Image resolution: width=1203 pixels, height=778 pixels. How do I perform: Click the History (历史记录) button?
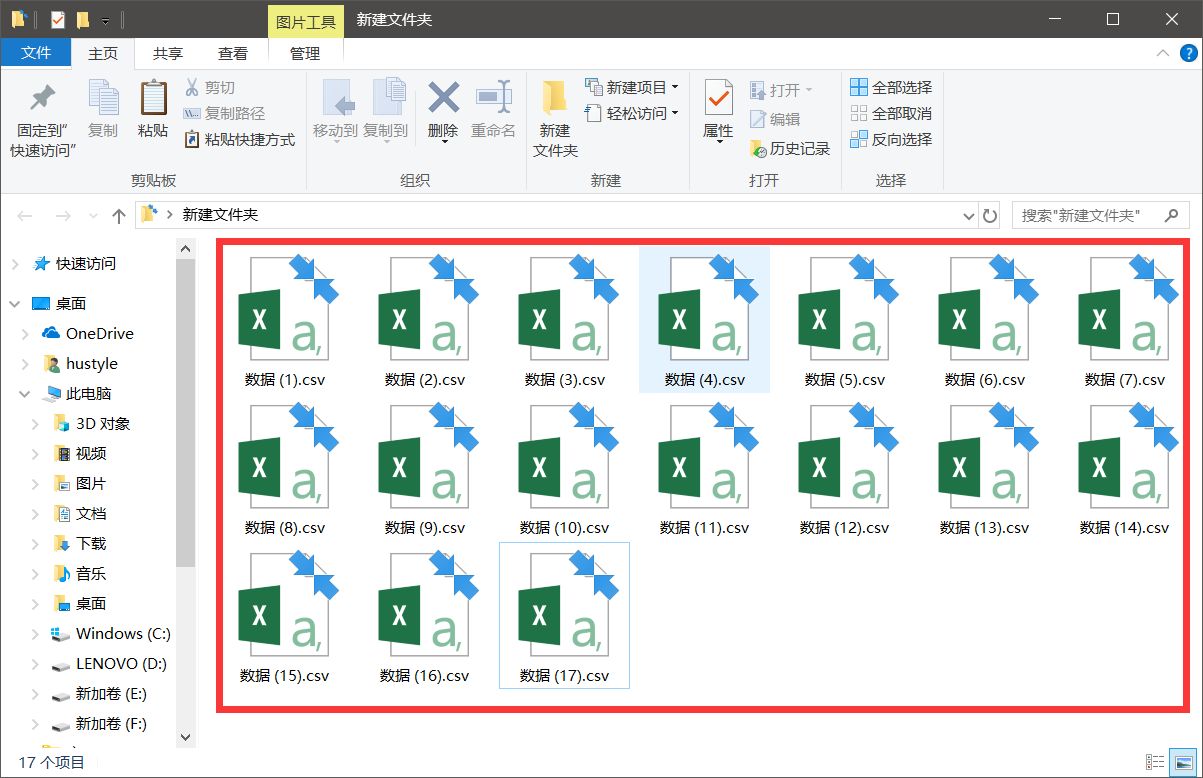point(790,148)
